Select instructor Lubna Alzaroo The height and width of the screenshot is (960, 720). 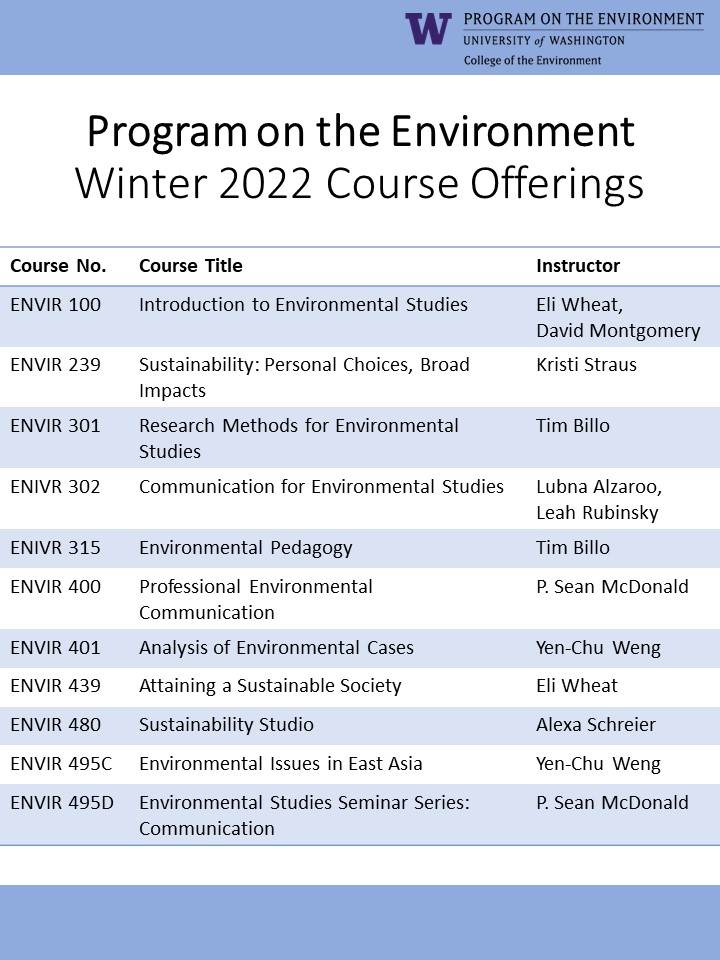point(598,487)
